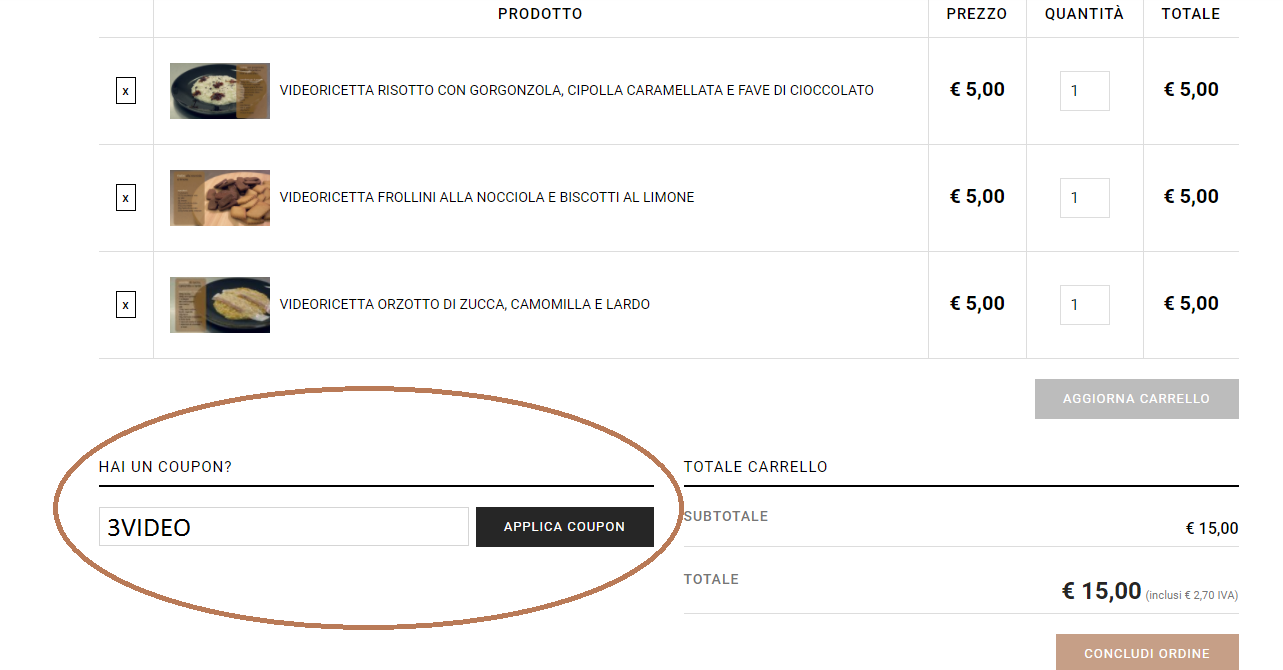Click the Quantità column header
This screenshot has width=1283, height=670.
tap(1085, 14)
